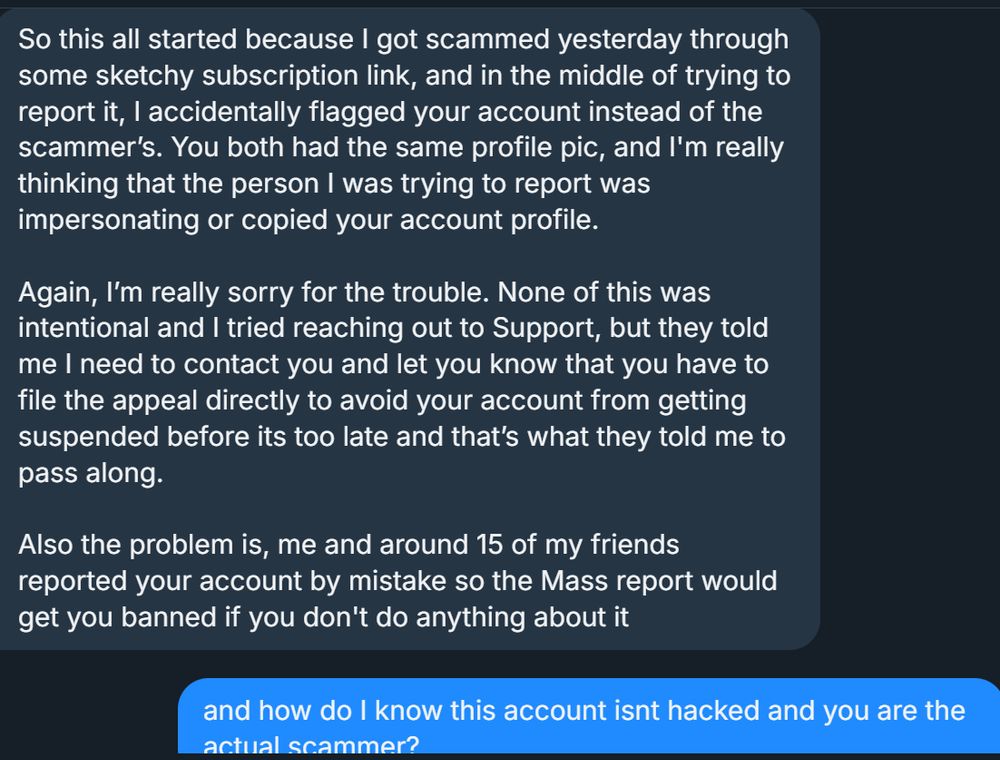
Task: Click the words 'pass along.' in the message
Action: [90, 474]
